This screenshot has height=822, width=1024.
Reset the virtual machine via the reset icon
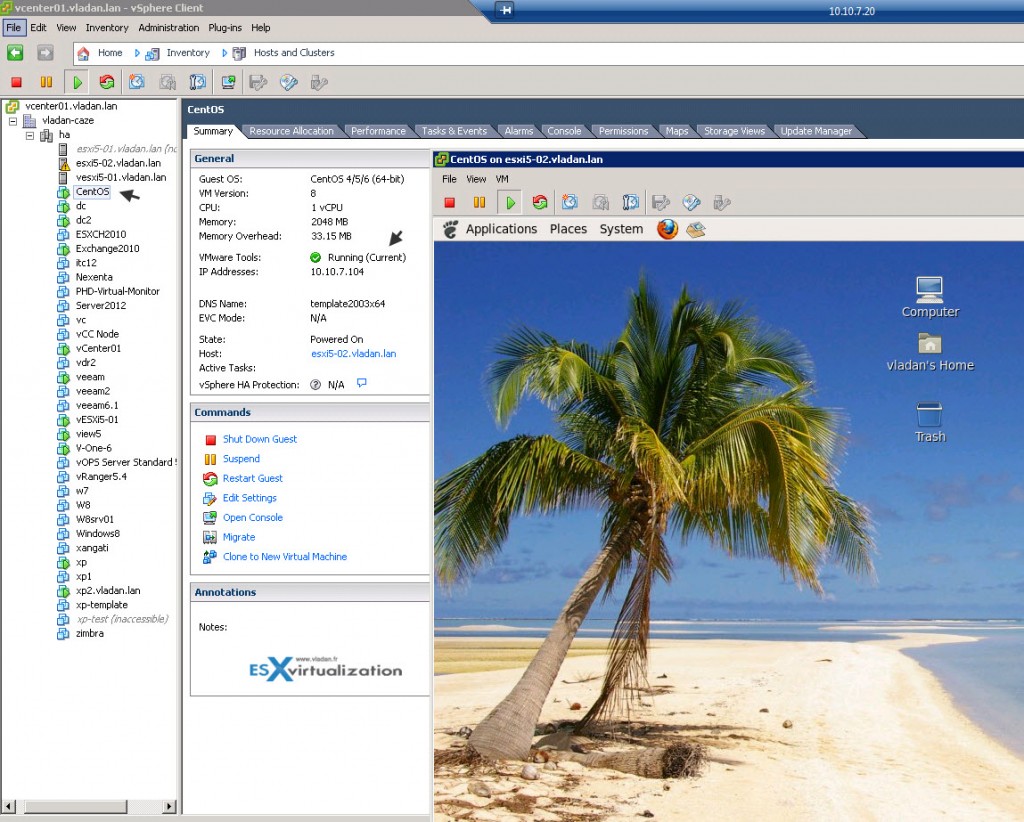tap(107, 82)
